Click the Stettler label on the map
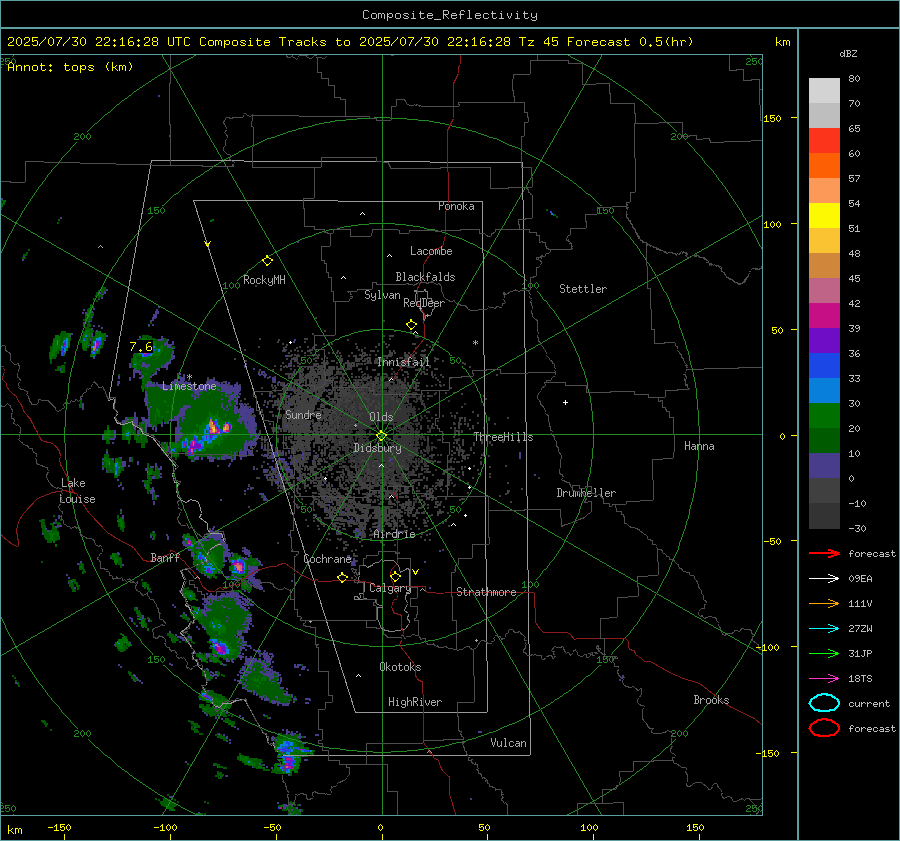Image resolution: width=900 pixels, height=841 pixels. 583,289
